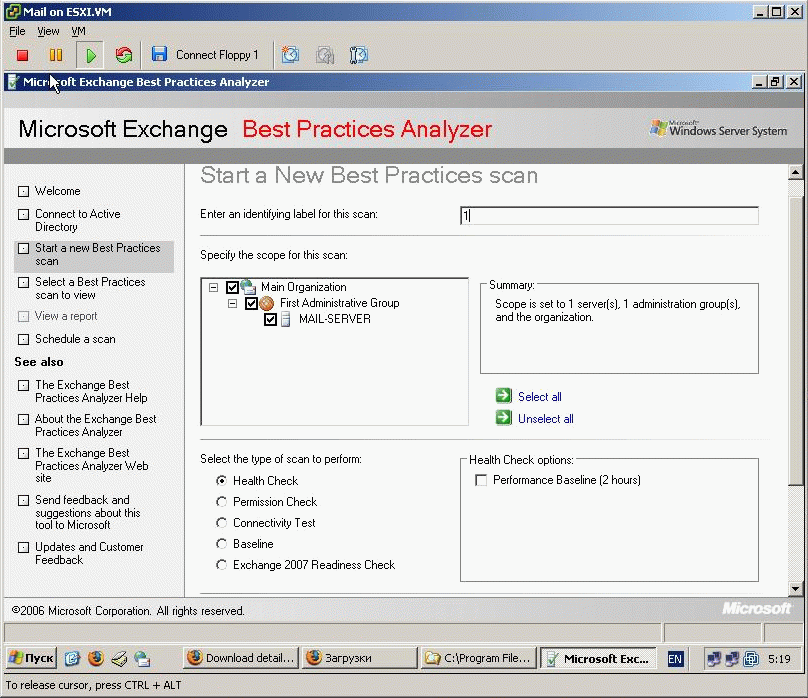Screen dimensions: 808x698
Task: Toggle the Main Organization checkbox
Action: (x=232, y=287)
